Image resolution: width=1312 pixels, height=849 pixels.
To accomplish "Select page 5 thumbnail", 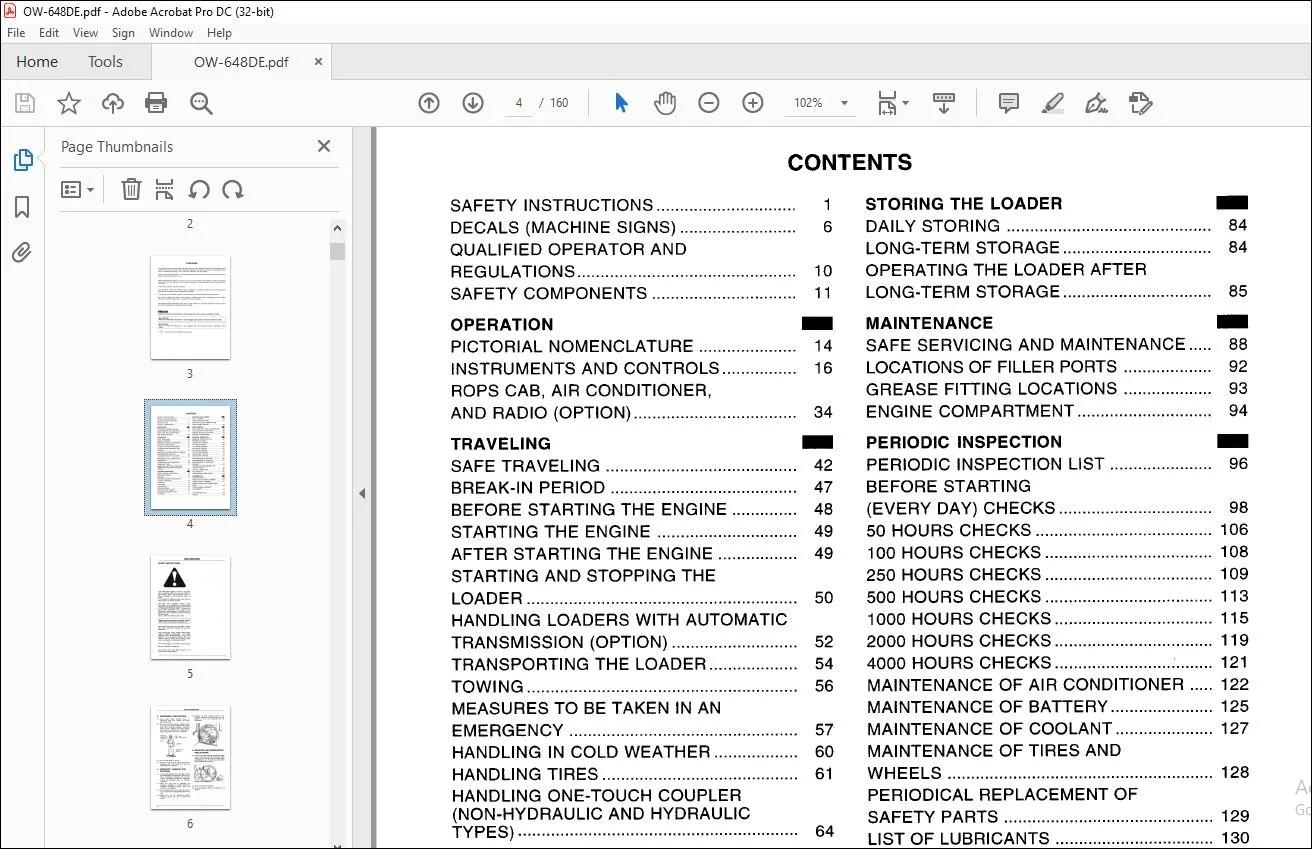I will [190, 608].
